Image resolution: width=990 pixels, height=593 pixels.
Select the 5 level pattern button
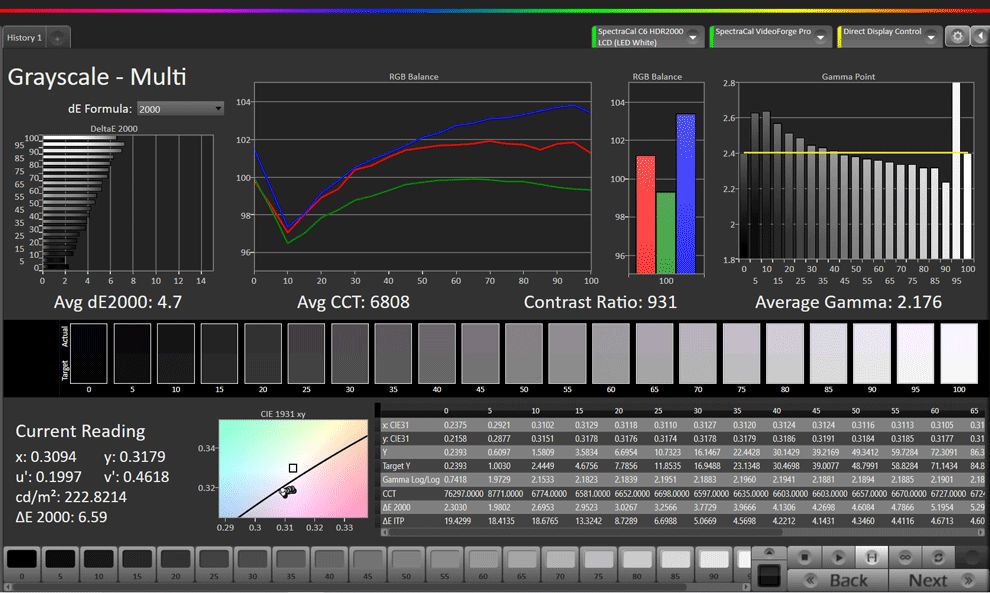[x=60, y=564]
